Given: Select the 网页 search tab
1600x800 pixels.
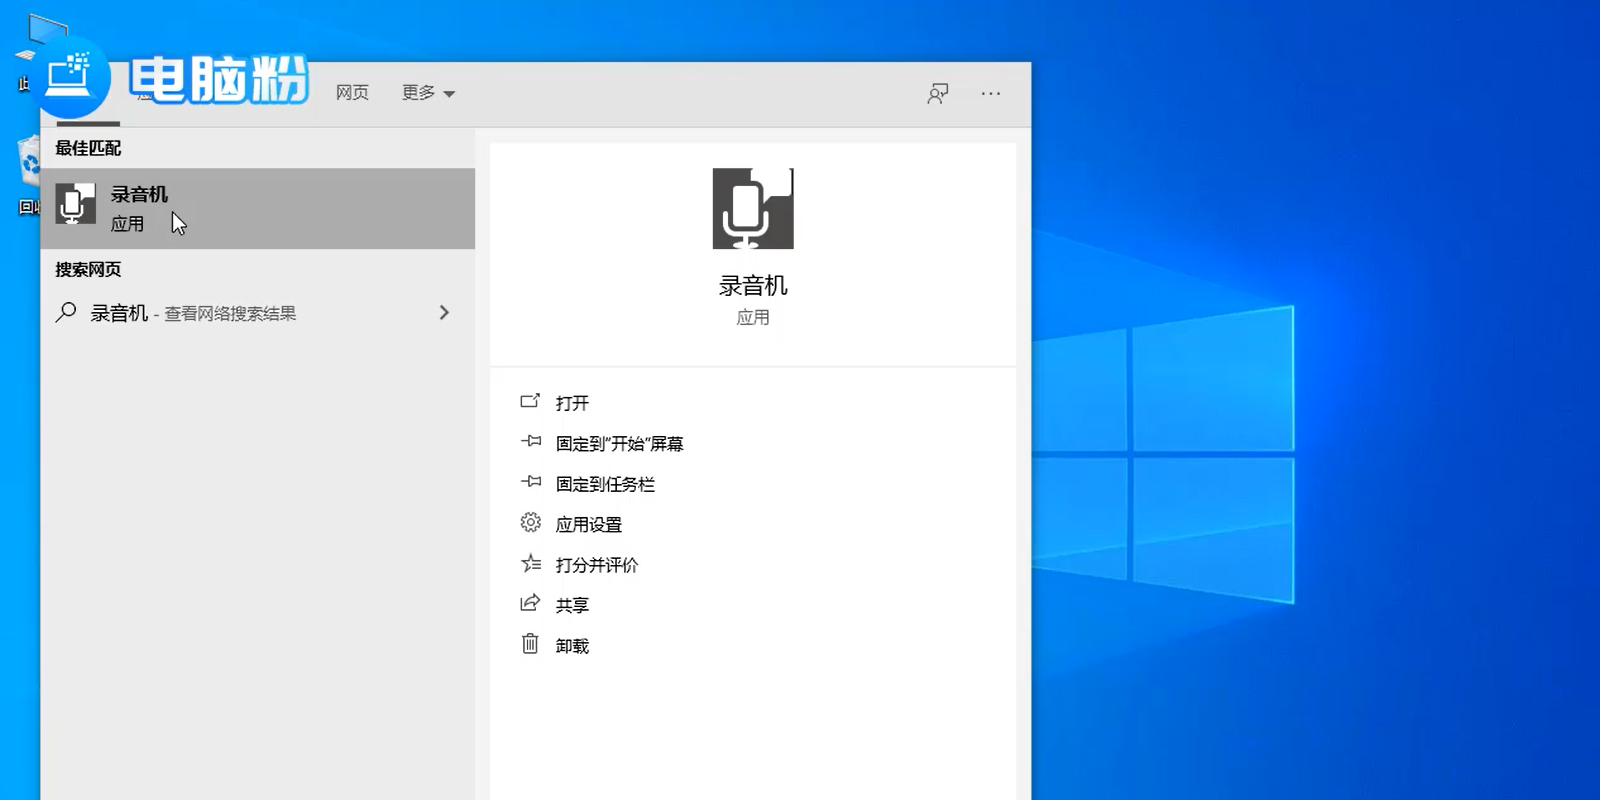Looking at the screenshot, I should [352, 93].
